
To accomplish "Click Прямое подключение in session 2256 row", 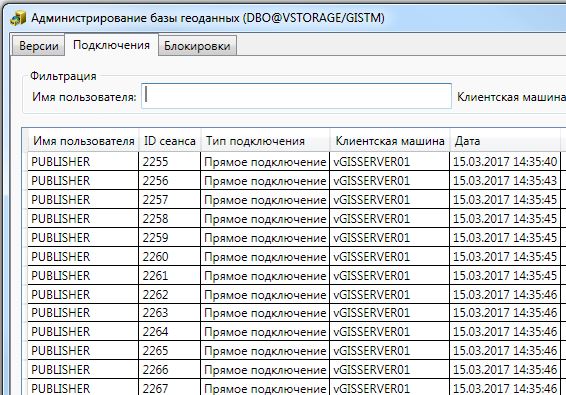I will 265,181.
